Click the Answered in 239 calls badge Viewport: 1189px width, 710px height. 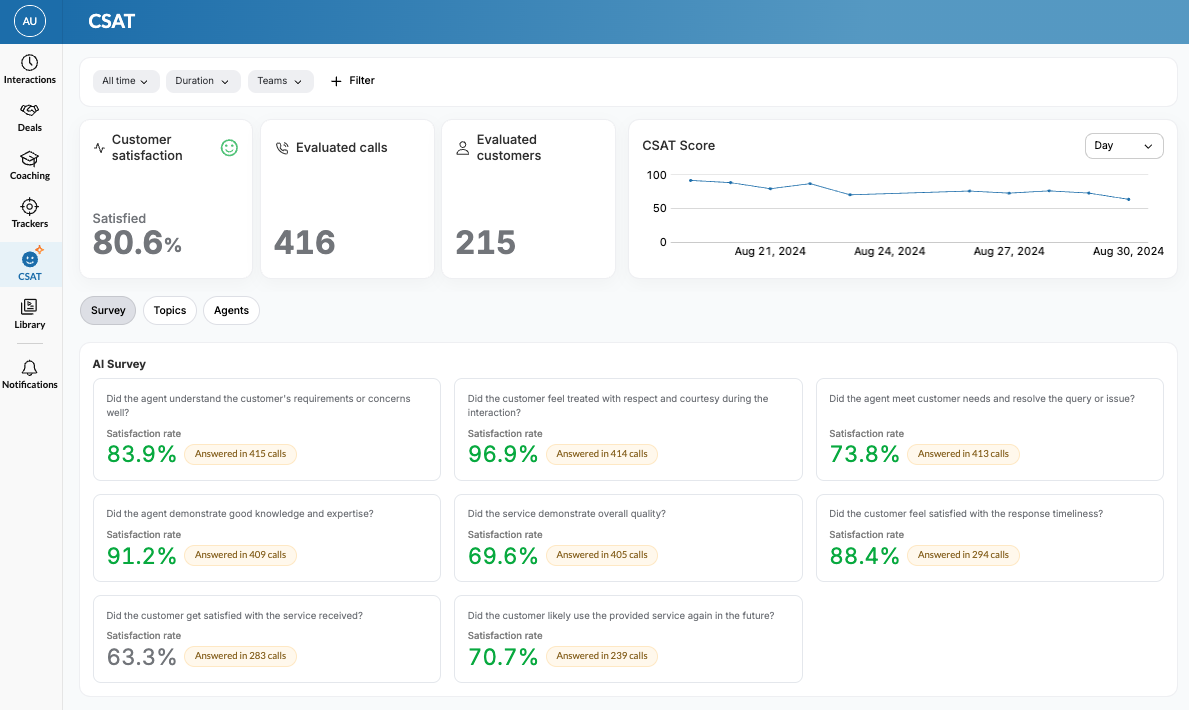pos(602,656)
